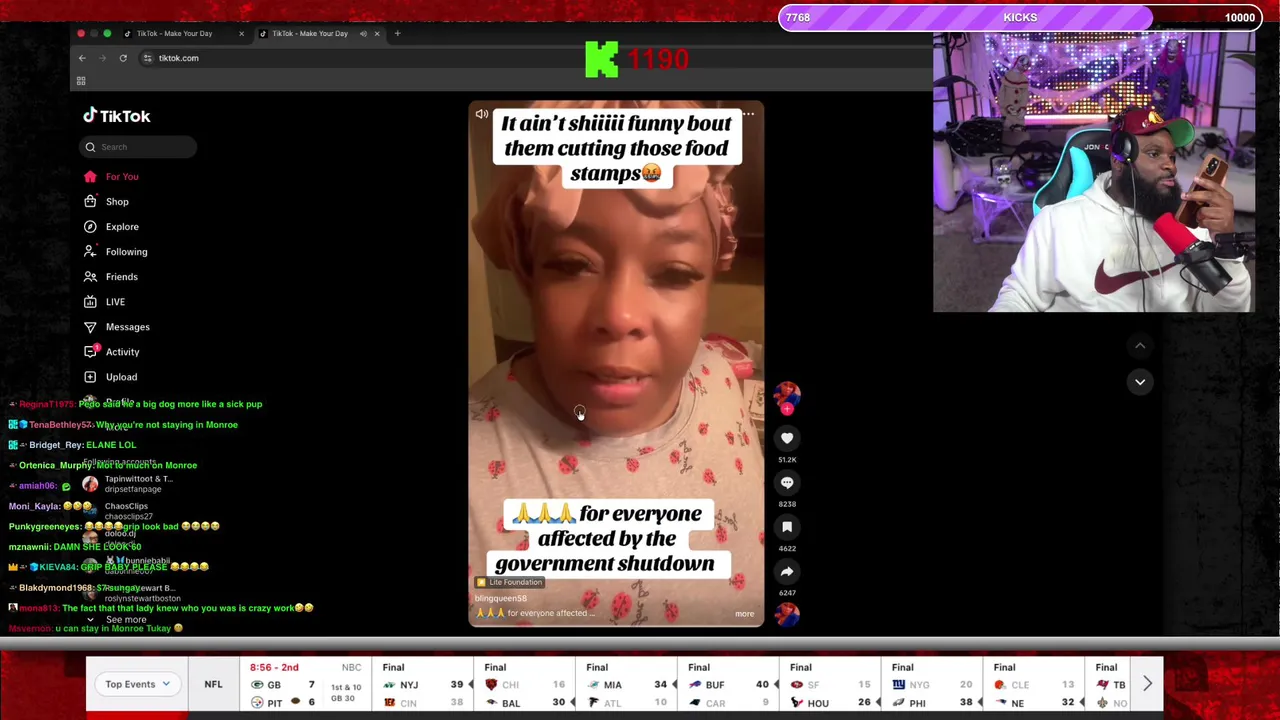The image size is (1280, 720).
Task: Go to the previous video with up chevron
Action: 1140,346
